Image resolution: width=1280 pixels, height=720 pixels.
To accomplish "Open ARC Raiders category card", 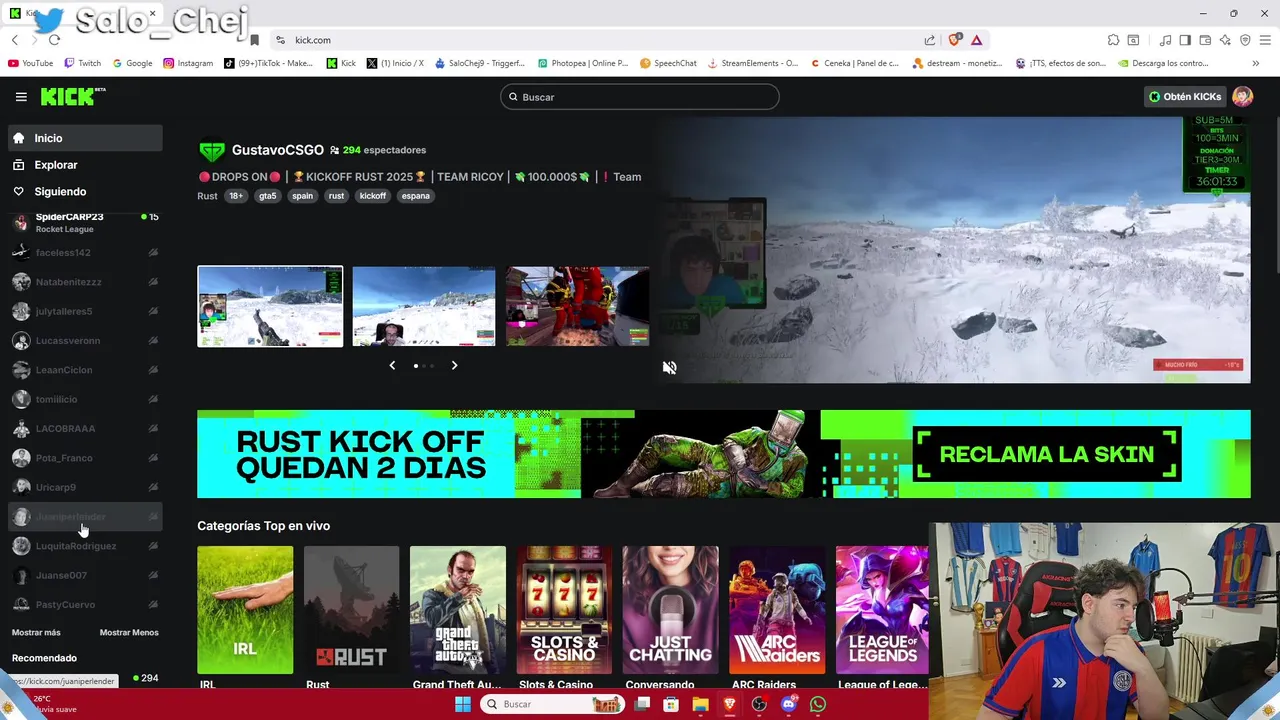I will 777,610.
